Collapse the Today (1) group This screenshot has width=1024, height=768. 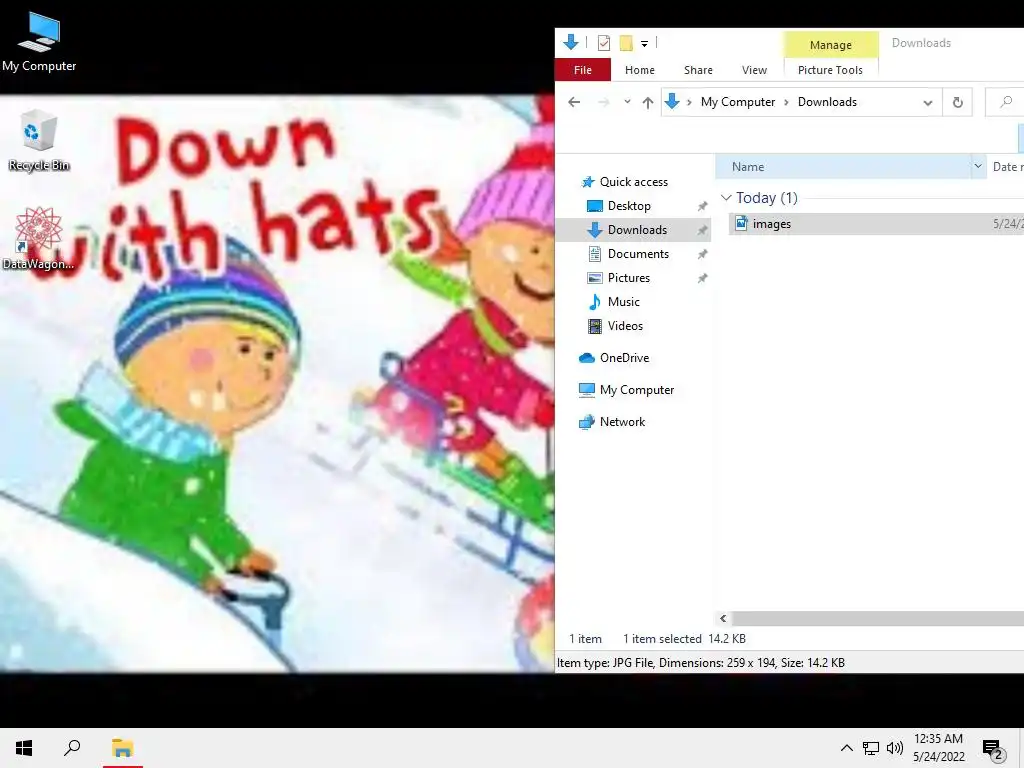pos(726,198)
